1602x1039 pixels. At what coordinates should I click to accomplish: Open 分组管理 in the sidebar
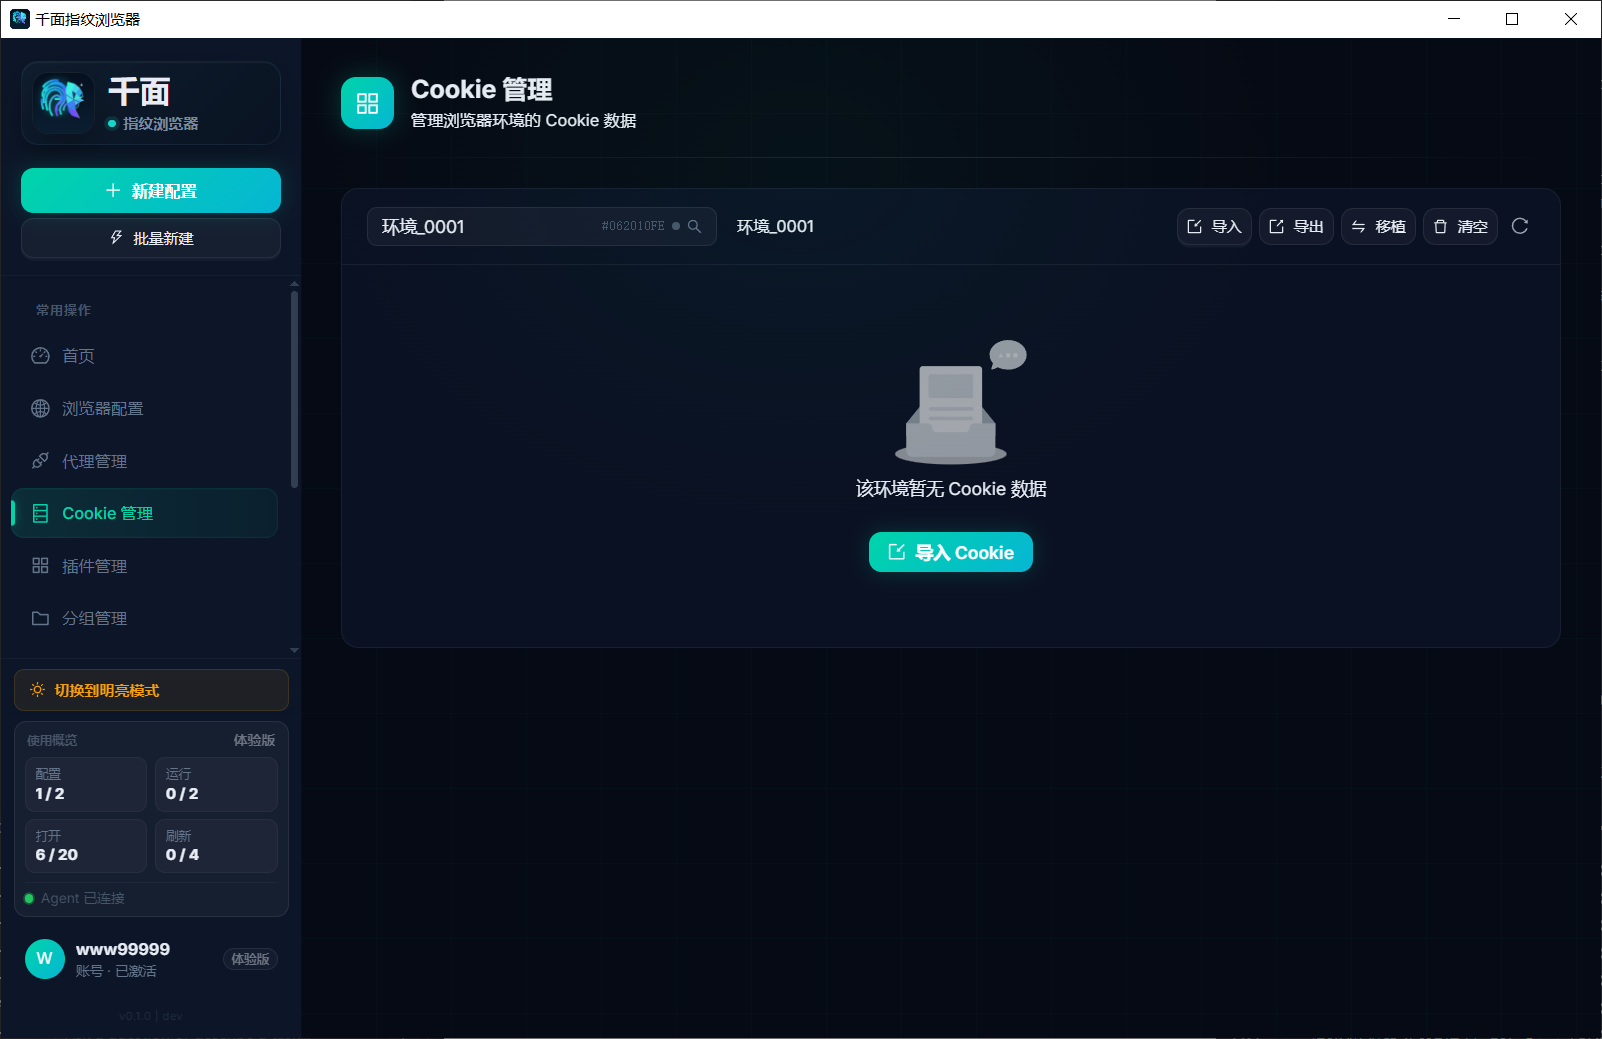[x=145, y=618]
